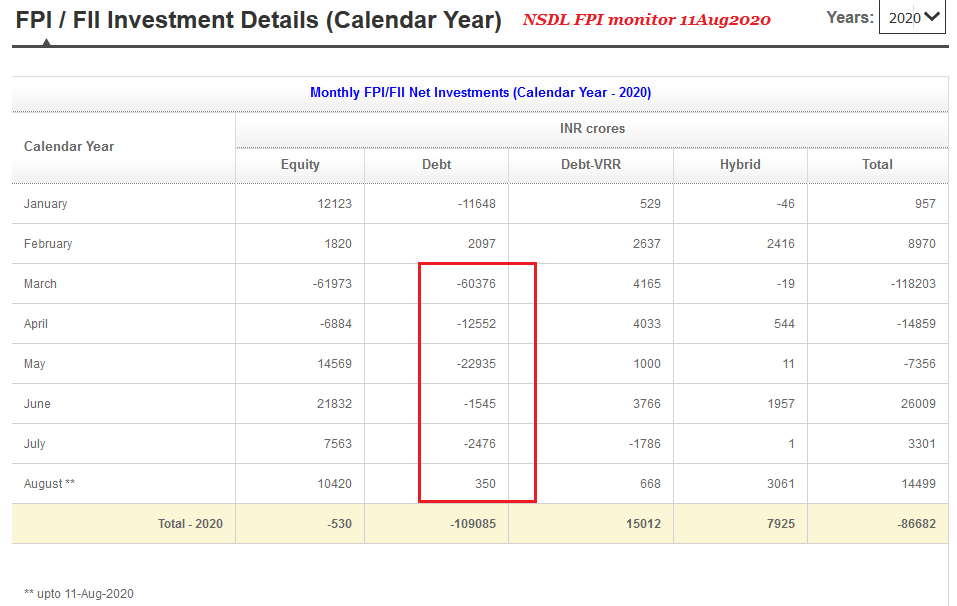
Task: Select the July row label
Action: coord(34,444)
